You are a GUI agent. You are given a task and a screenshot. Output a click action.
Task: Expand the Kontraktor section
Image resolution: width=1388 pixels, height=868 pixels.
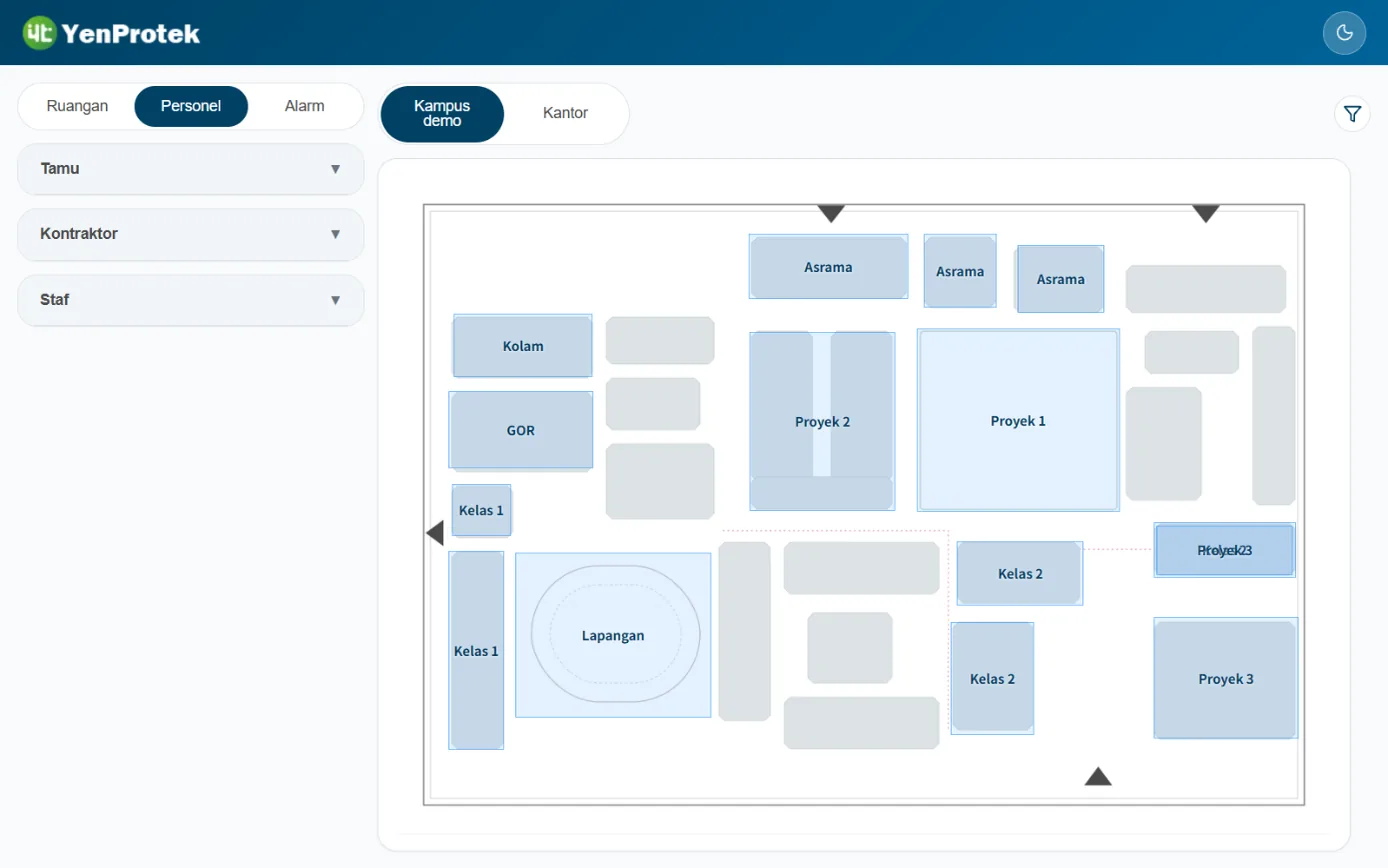click(191, 234)
